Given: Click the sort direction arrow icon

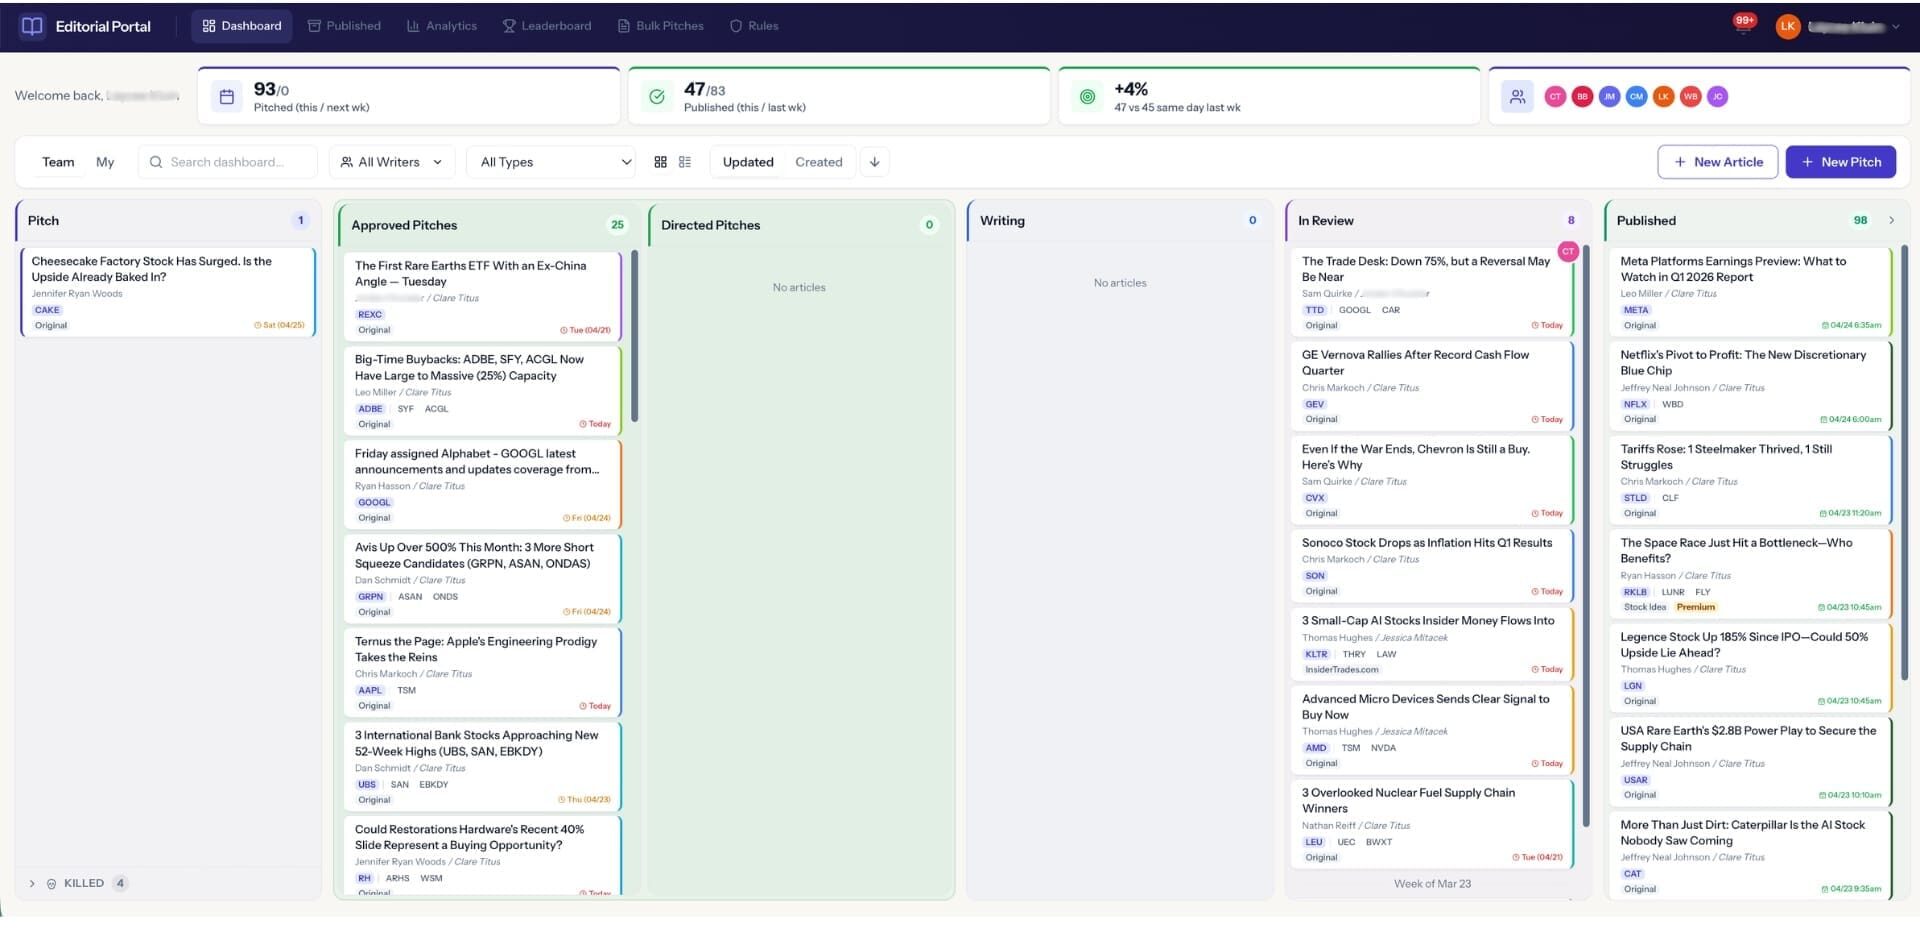Looking at the screenshot, I should coord(874,162).
